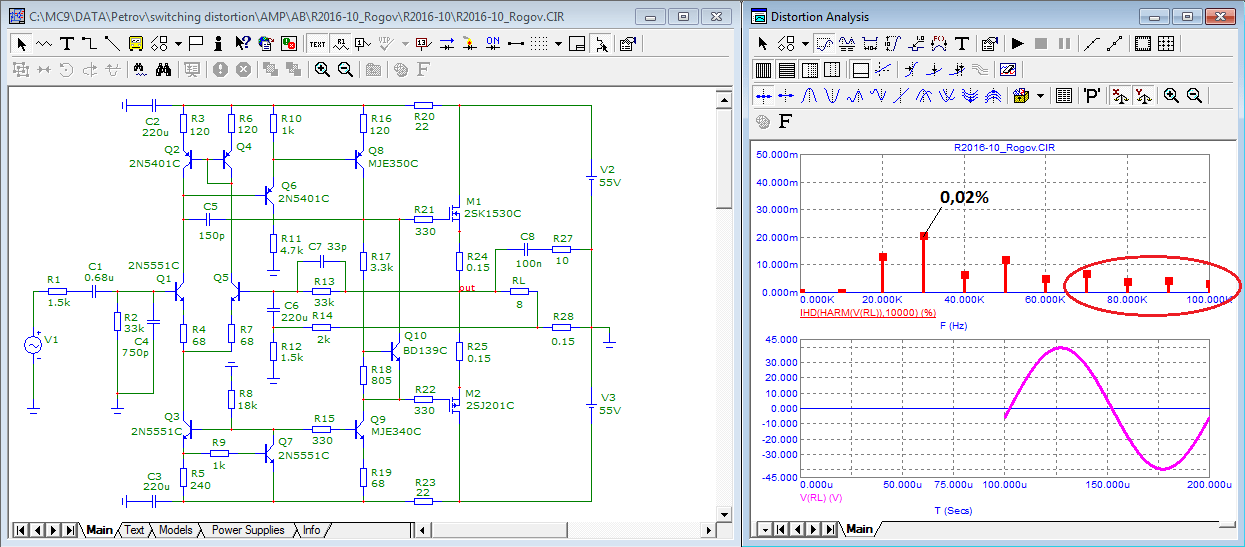
Task: Click the R2016-10_Rogov.CIR plot title
Action: (x=1004, y=147)
